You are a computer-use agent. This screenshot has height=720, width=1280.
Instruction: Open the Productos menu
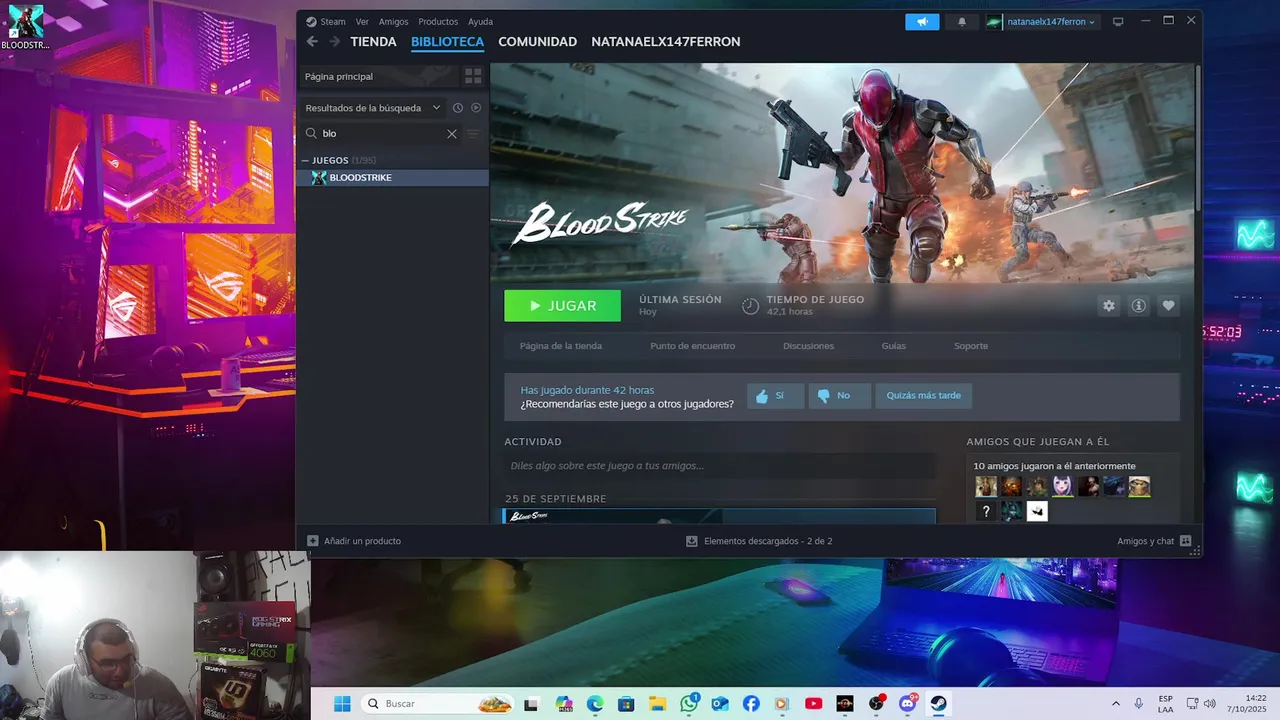[438, 21]
